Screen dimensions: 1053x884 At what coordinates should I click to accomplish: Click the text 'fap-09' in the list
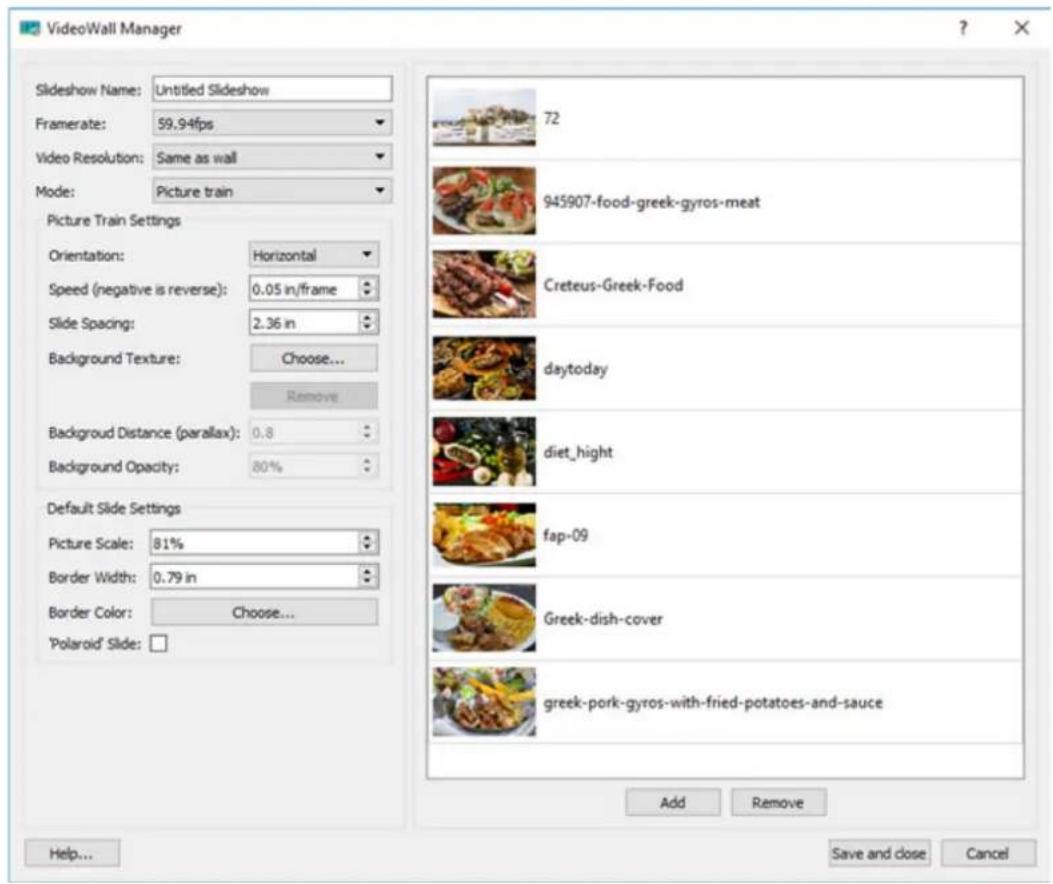[x=565, y=535]
